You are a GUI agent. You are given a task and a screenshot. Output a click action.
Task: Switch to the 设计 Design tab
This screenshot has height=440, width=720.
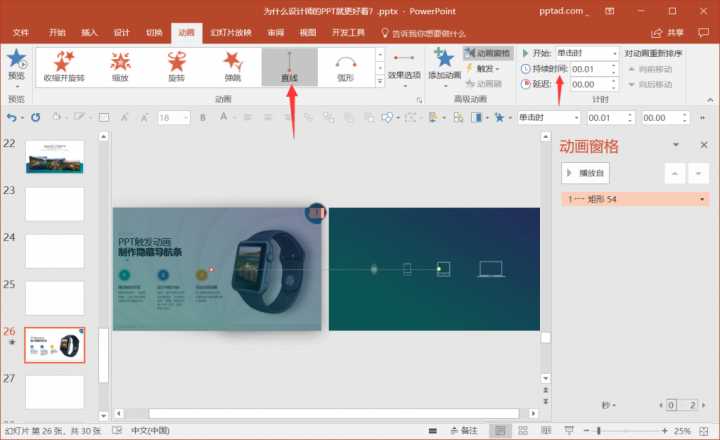pos(121,33)
